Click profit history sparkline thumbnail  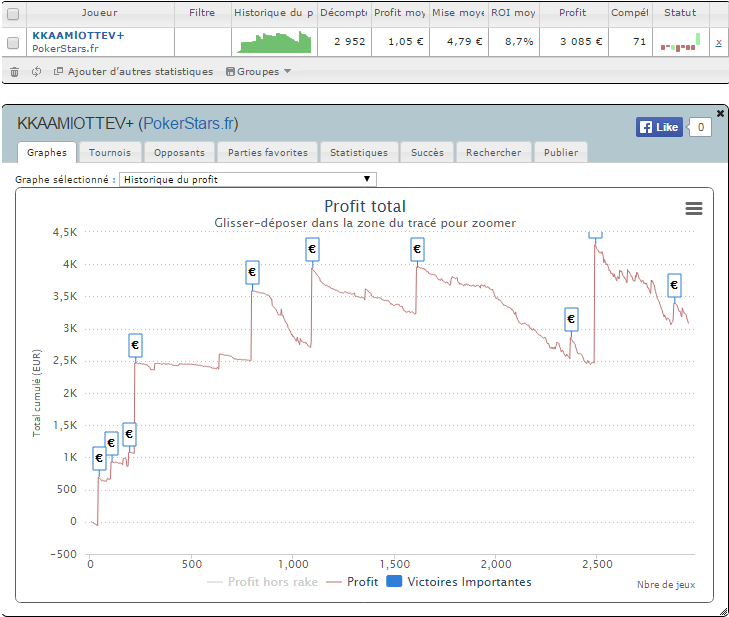pos(274,42)
